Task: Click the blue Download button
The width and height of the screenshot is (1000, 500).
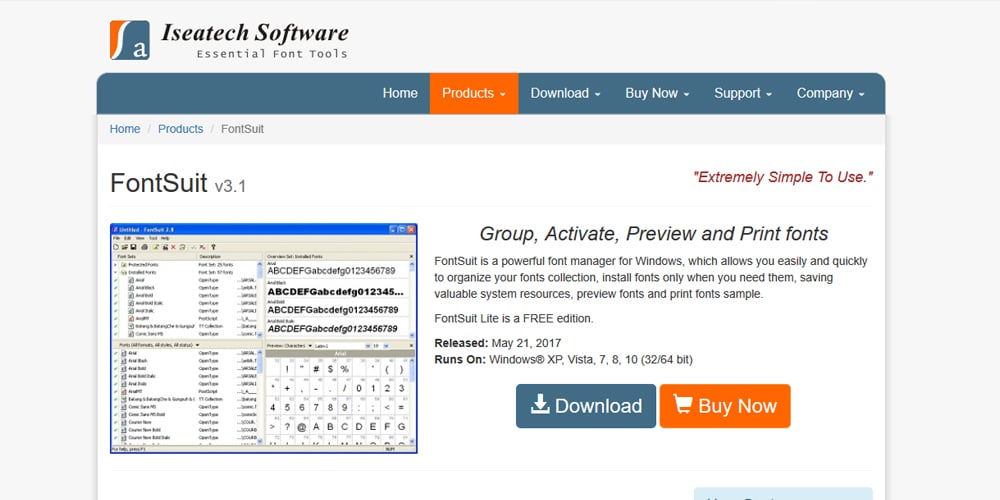Action: [x=585, y=406]
